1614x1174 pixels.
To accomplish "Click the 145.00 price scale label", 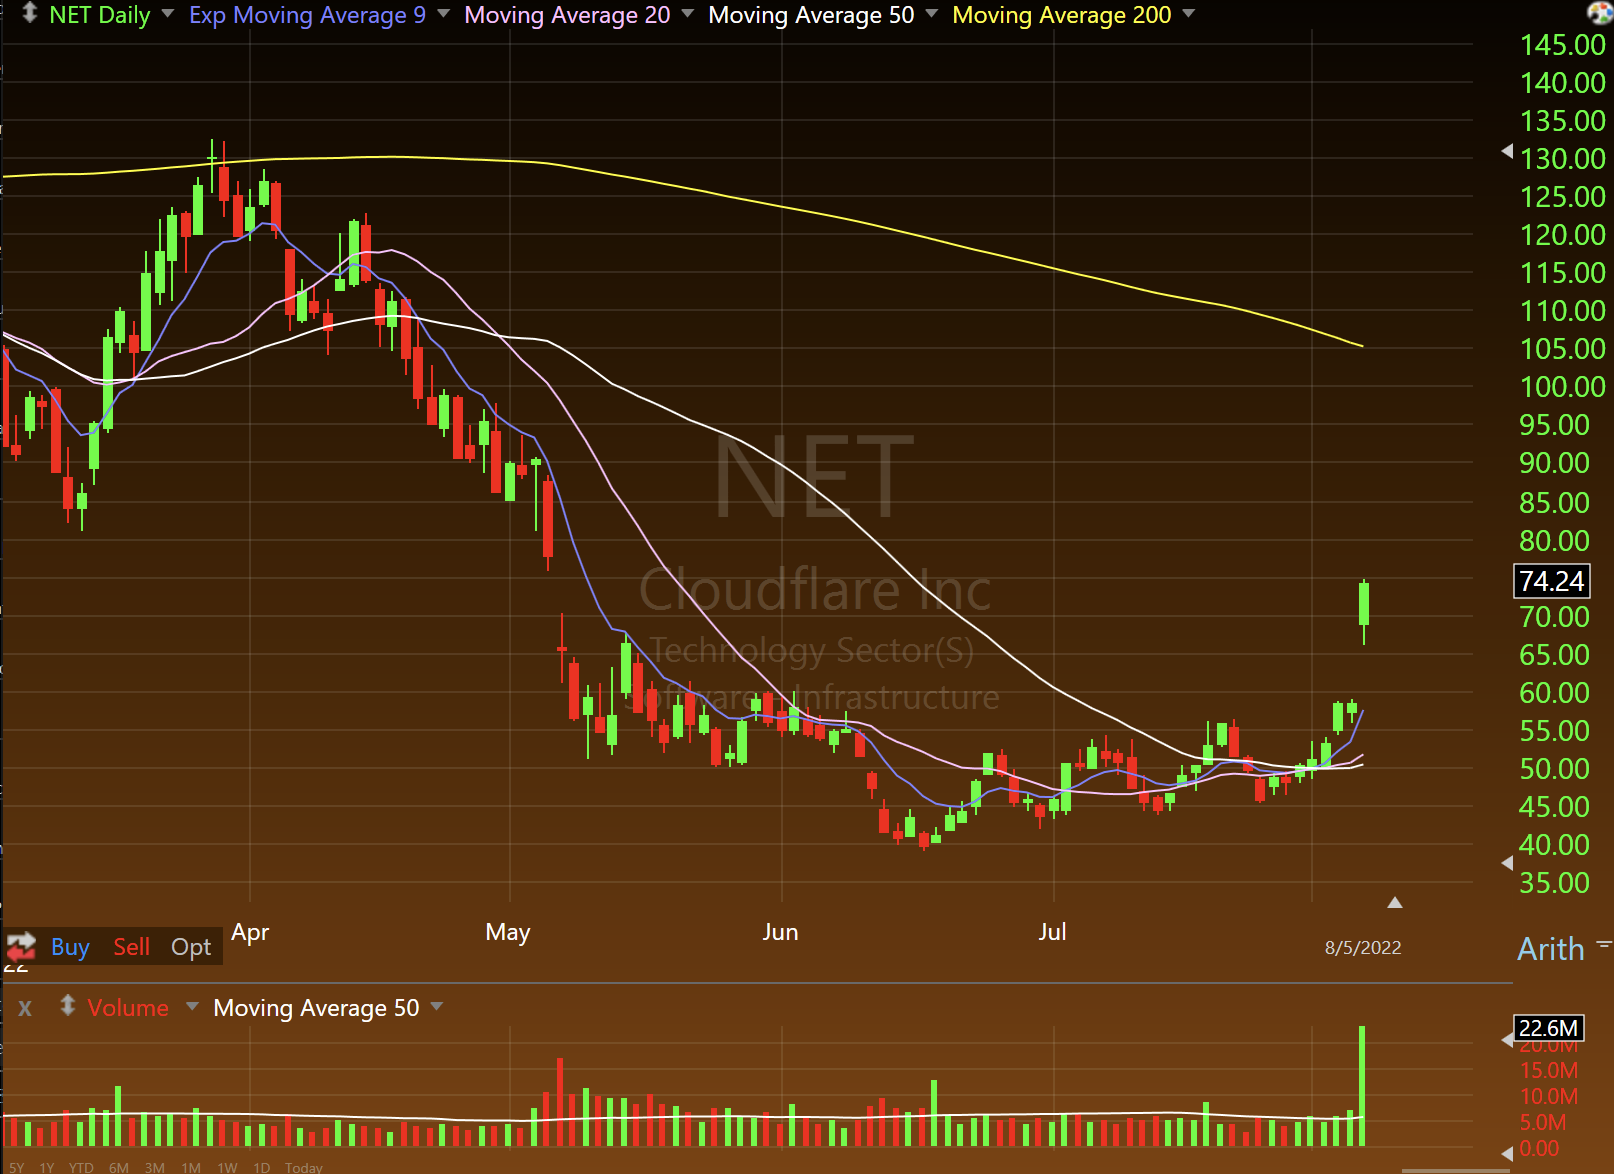I will click(x=1562, y=45).
